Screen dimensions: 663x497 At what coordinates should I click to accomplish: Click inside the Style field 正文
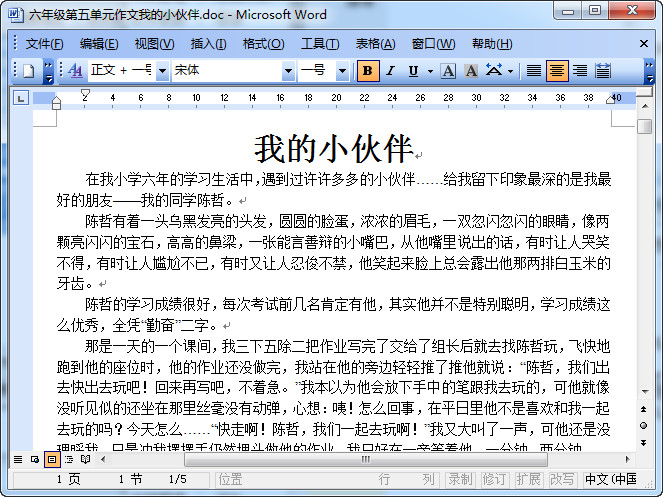pos(122,70)
